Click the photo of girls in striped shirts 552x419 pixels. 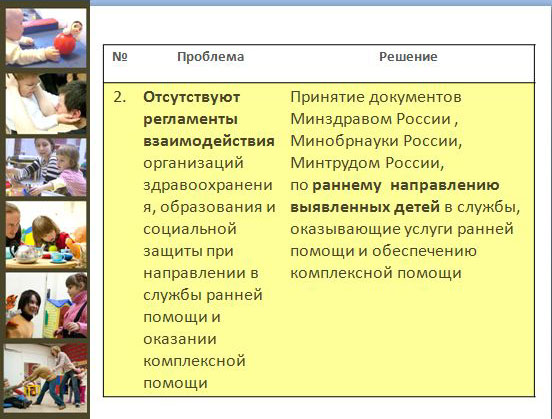pyautogui.click(x=46, y=167)
